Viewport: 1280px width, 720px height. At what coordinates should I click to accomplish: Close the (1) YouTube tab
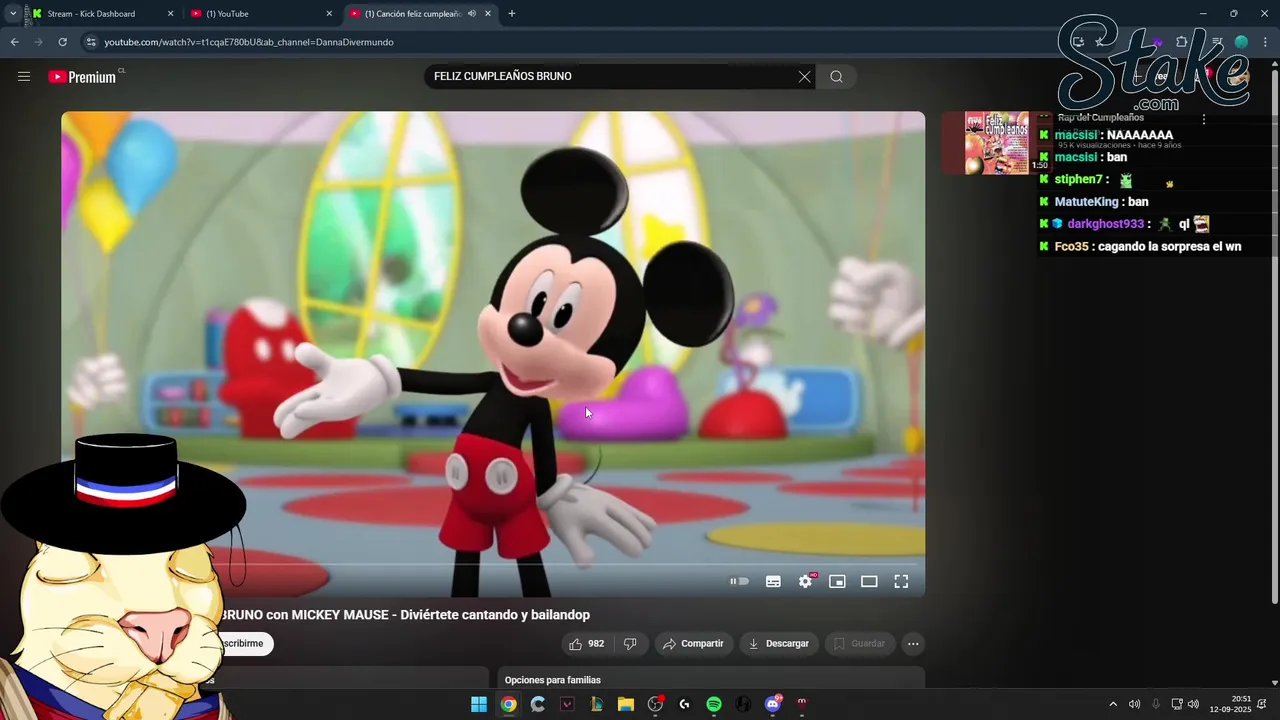pyautogui.click(x=329, y=14)
